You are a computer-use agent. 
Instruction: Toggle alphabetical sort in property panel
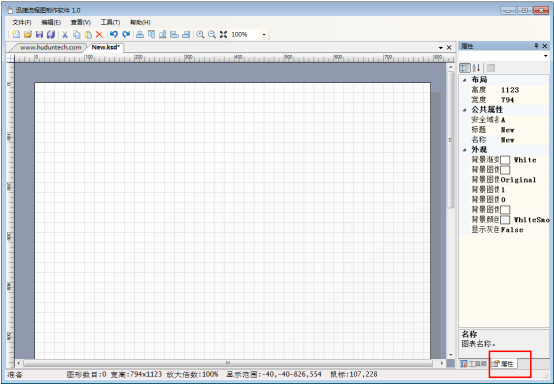pyautogui.click(x=476, y=67)
